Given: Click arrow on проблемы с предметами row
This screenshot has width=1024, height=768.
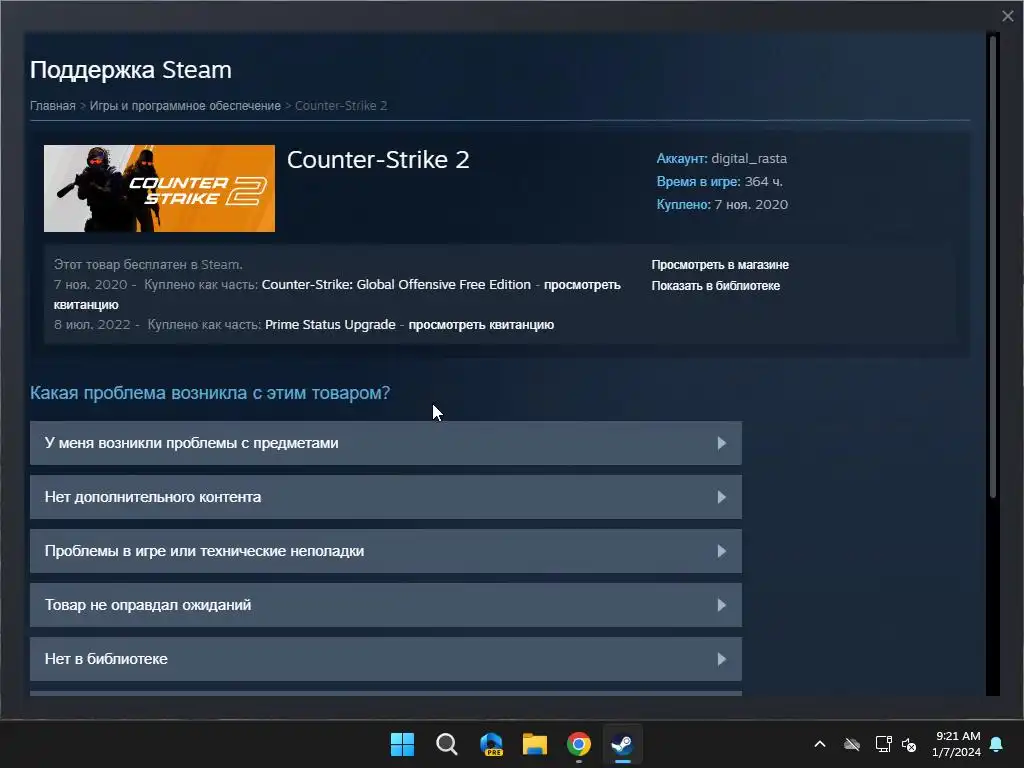Looking at the screenshot, I should click(x=722, y=443).
